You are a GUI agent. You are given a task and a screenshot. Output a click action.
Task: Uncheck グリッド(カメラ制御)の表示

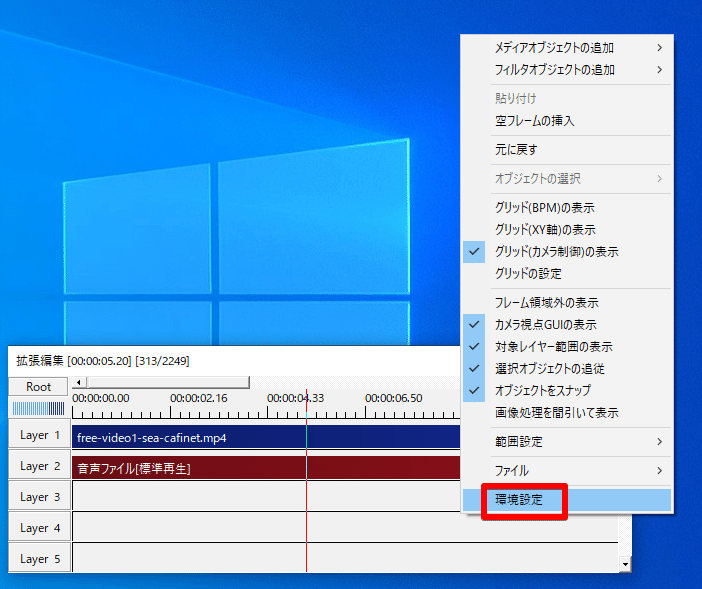pos(567,252)
